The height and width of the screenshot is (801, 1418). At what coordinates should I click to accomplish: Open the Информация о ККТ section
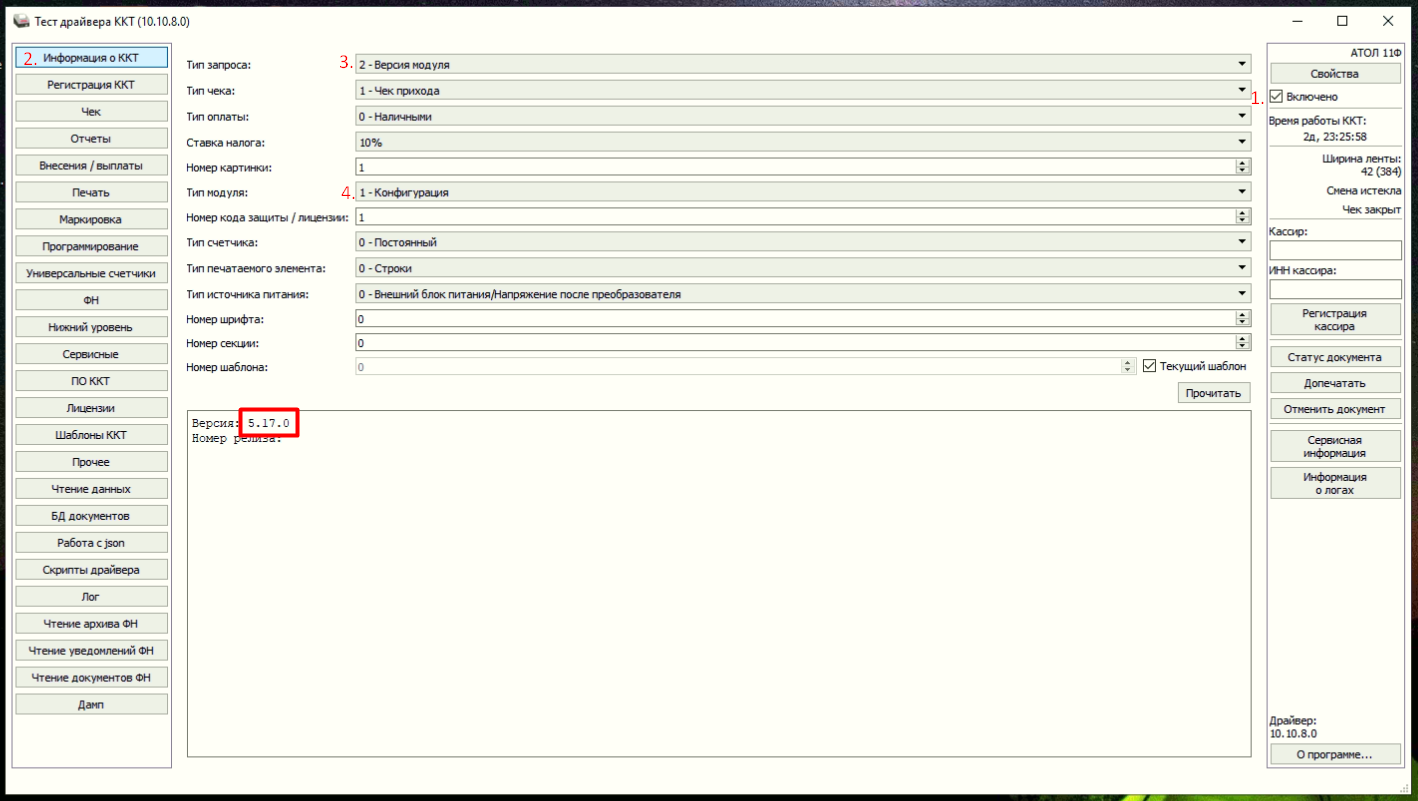pos(91,58)
